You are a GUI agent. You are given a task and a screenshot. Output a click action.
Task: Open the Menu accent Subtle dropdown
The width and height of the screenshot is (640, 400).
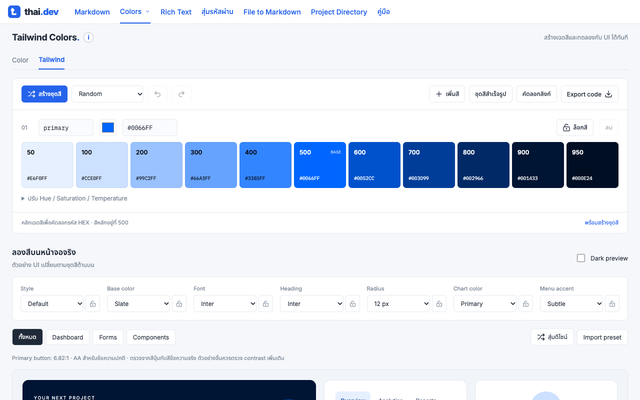point(571,304)
